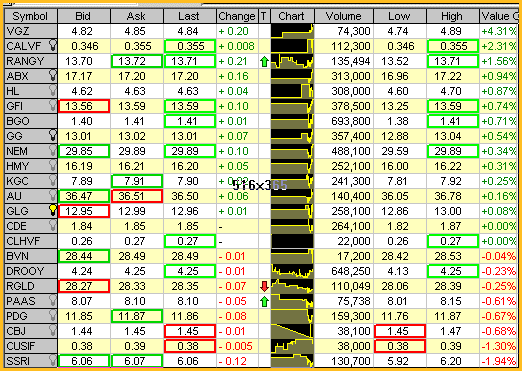This screenshot has height=371, width=522.
Task: Sort by the Change column header
Action: click(237, 16)
